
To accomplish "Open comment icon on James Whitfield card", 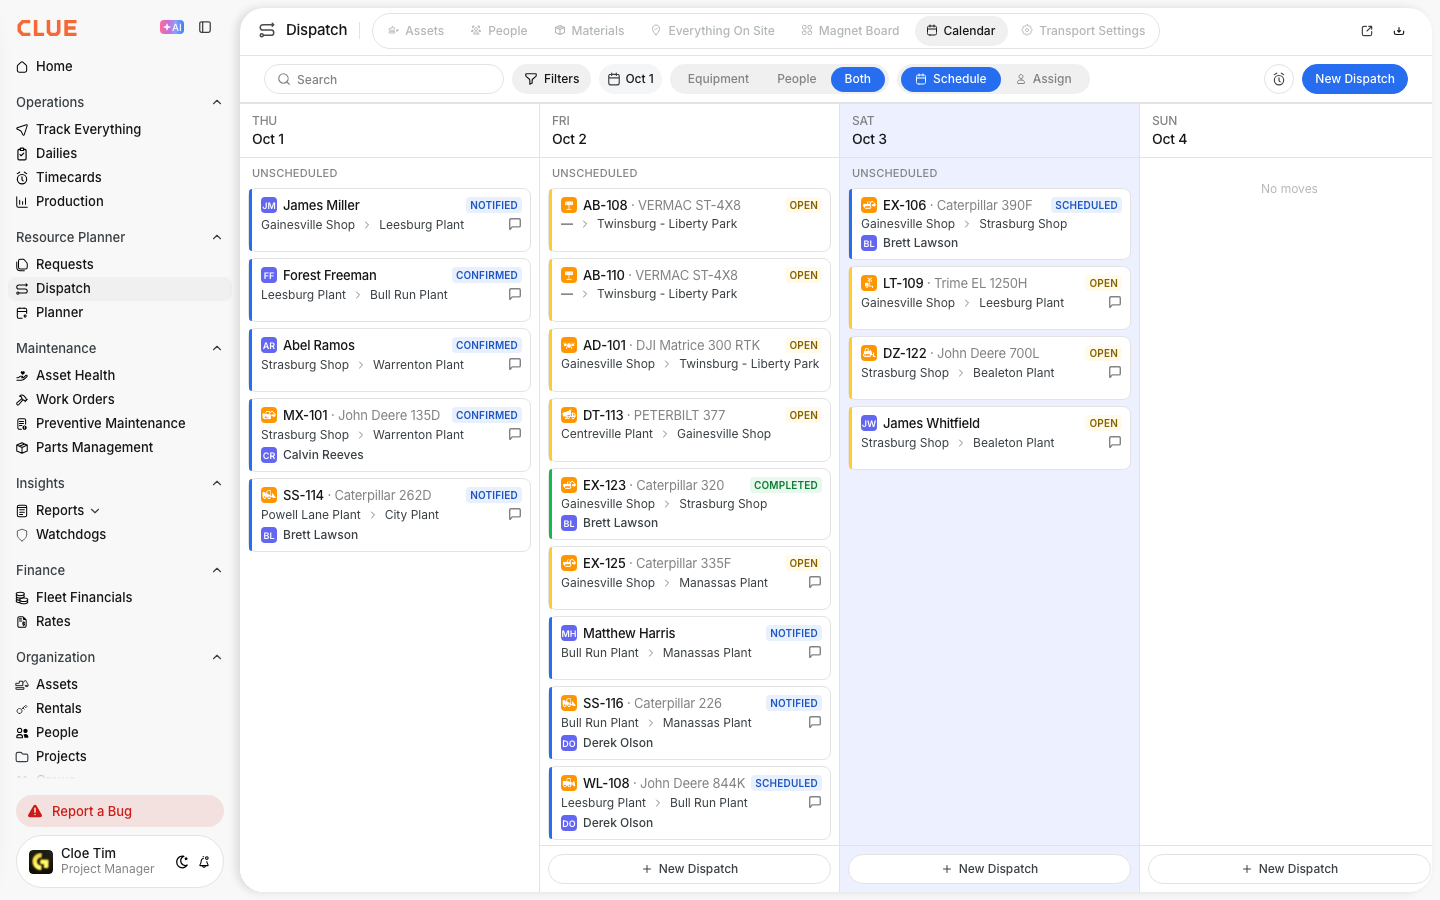I will 1115,442.
